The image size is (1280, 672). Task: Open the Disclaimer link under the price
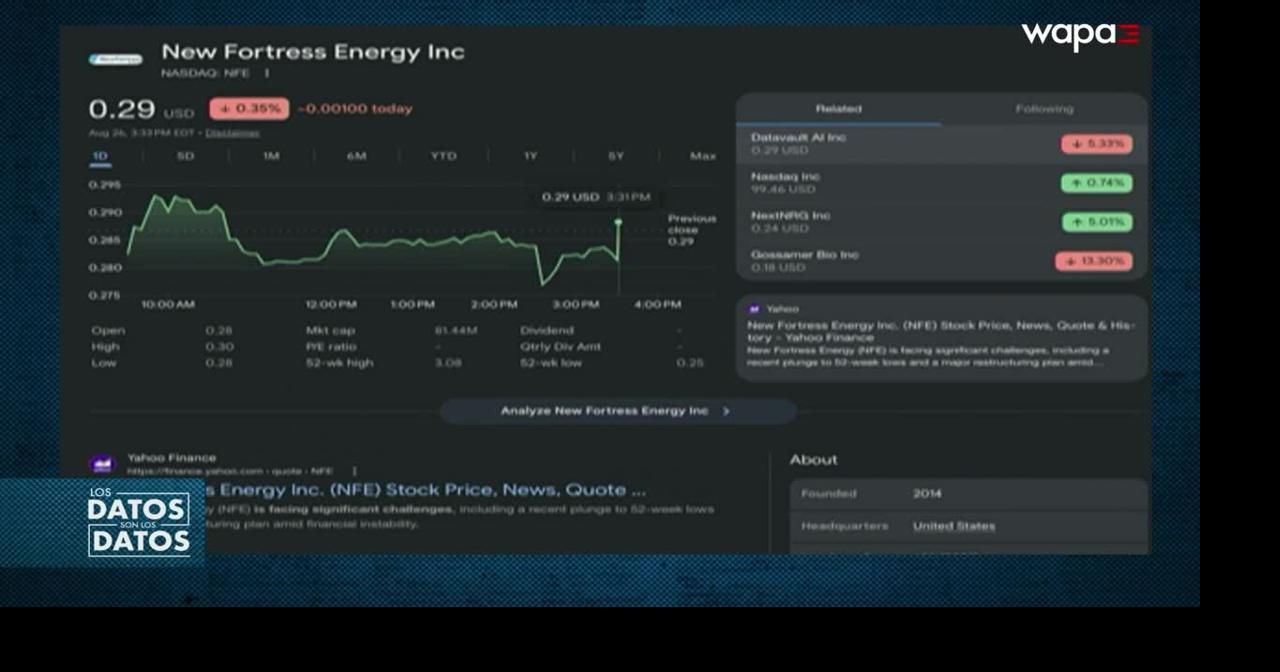click(232, 132)
